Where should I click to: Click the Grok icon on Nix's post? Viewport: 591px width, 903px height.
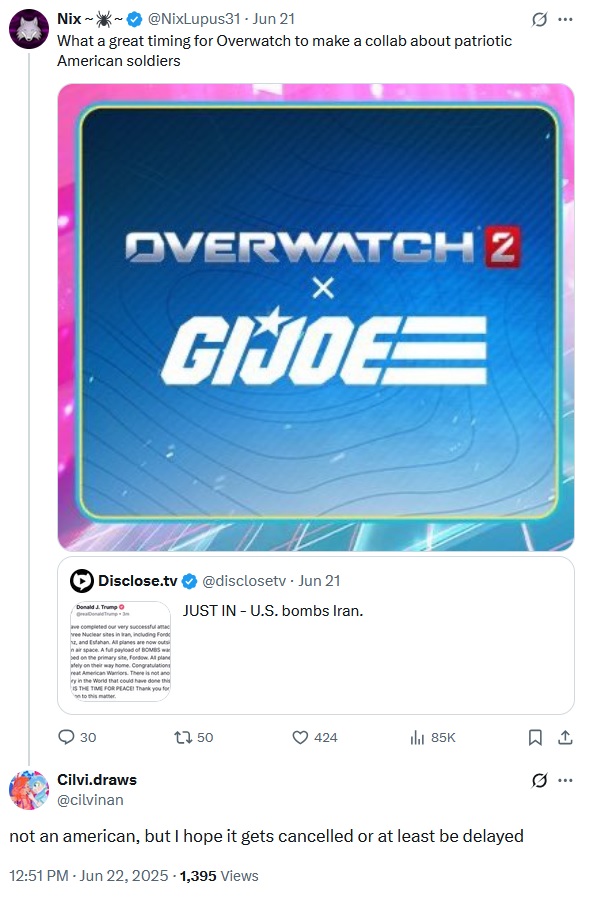point(539,20)
